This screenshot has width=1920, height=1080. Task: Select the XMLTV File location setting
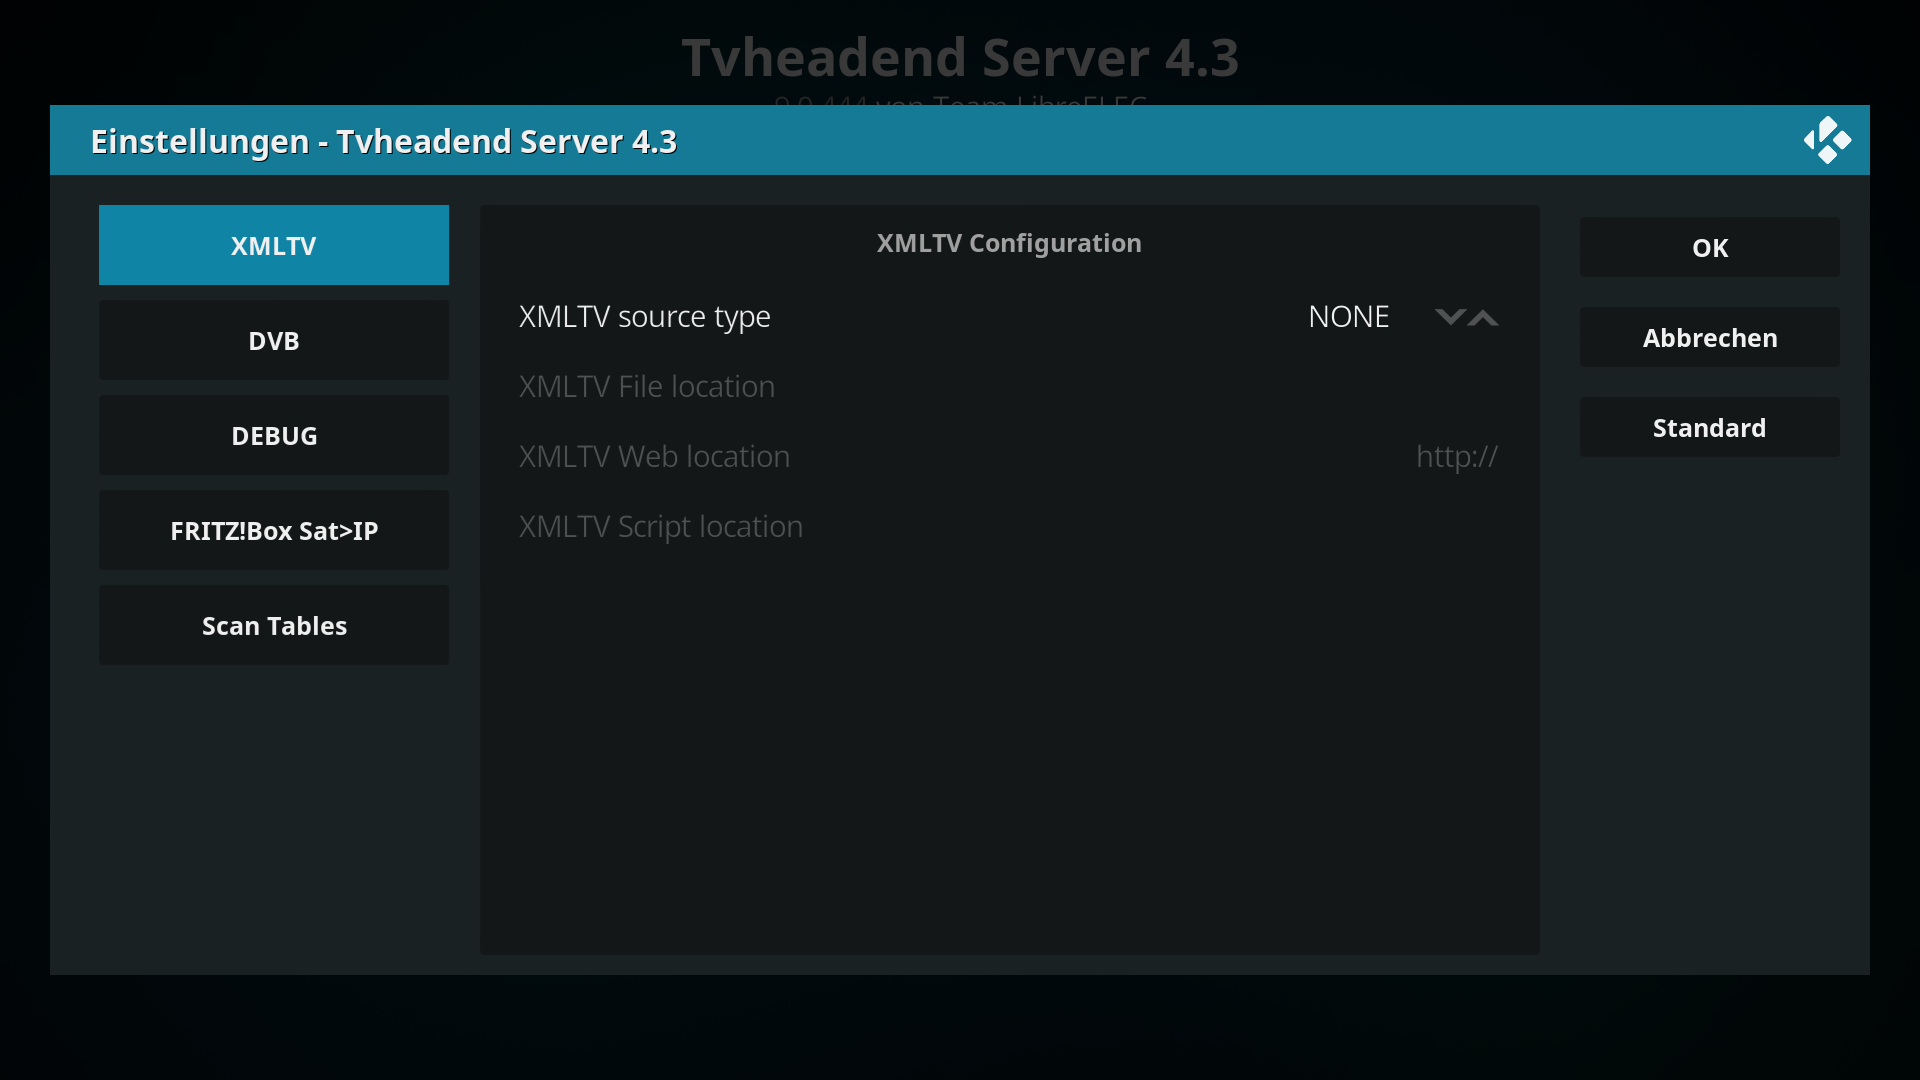tap(1009, 387)
